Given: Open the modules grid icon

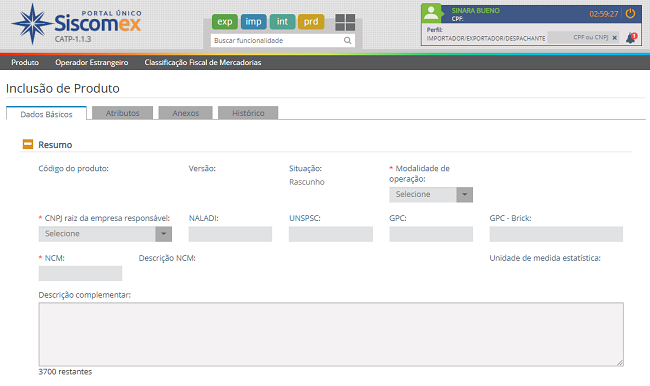Looking at the screenshot, I should [x=345, y=22].
